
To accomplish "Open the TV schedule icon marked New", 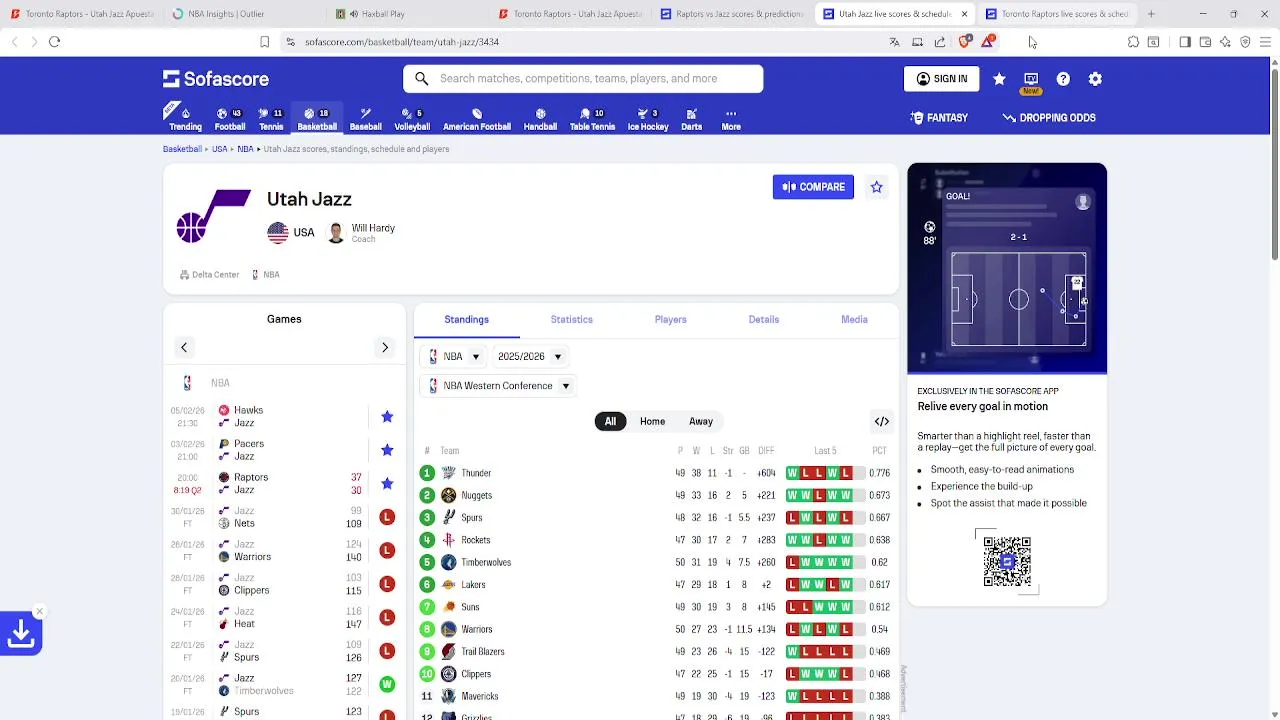I will click(1031, 80).
